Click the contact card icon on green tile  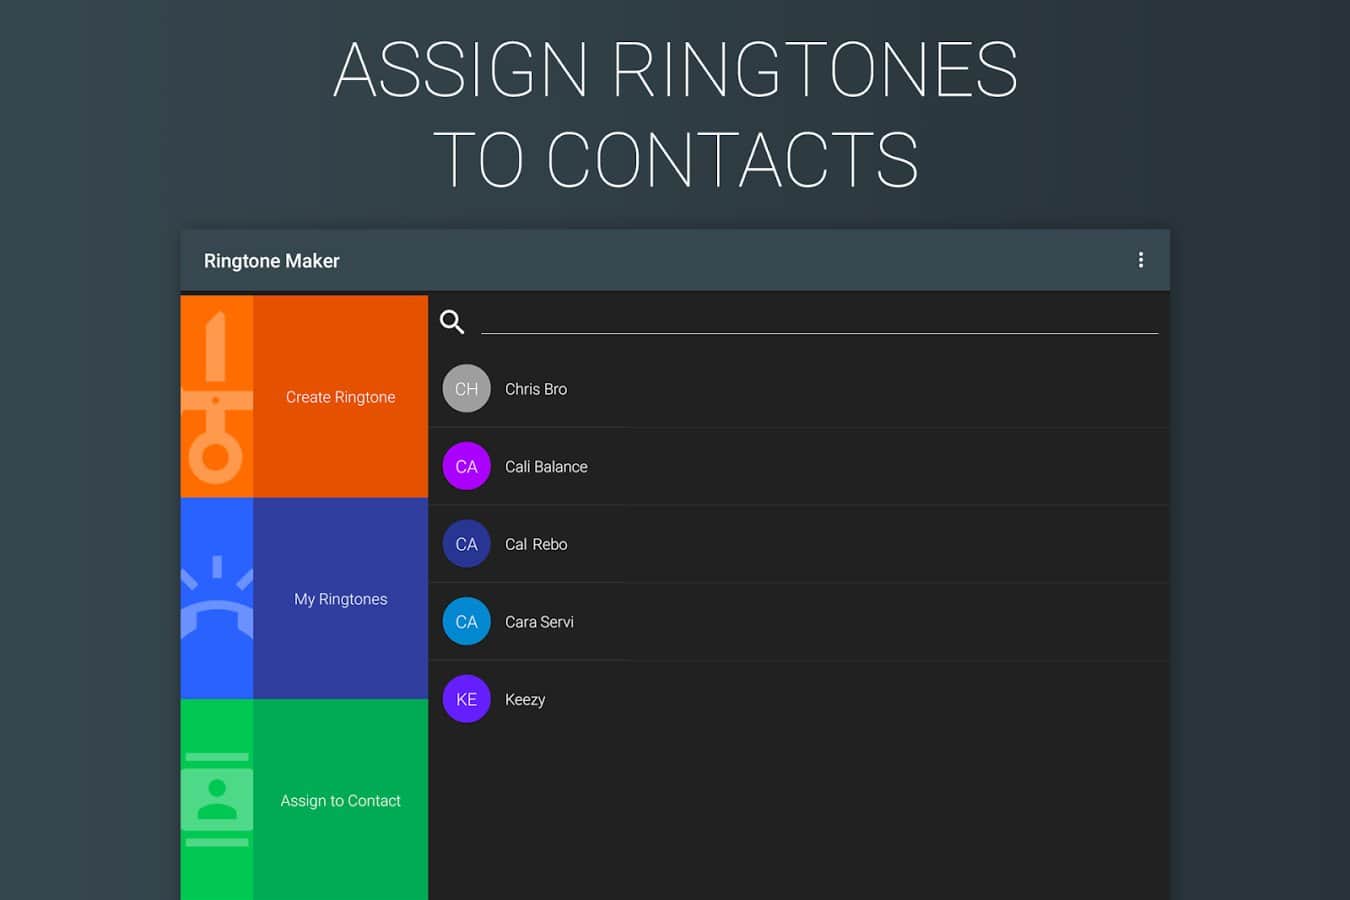217,800
